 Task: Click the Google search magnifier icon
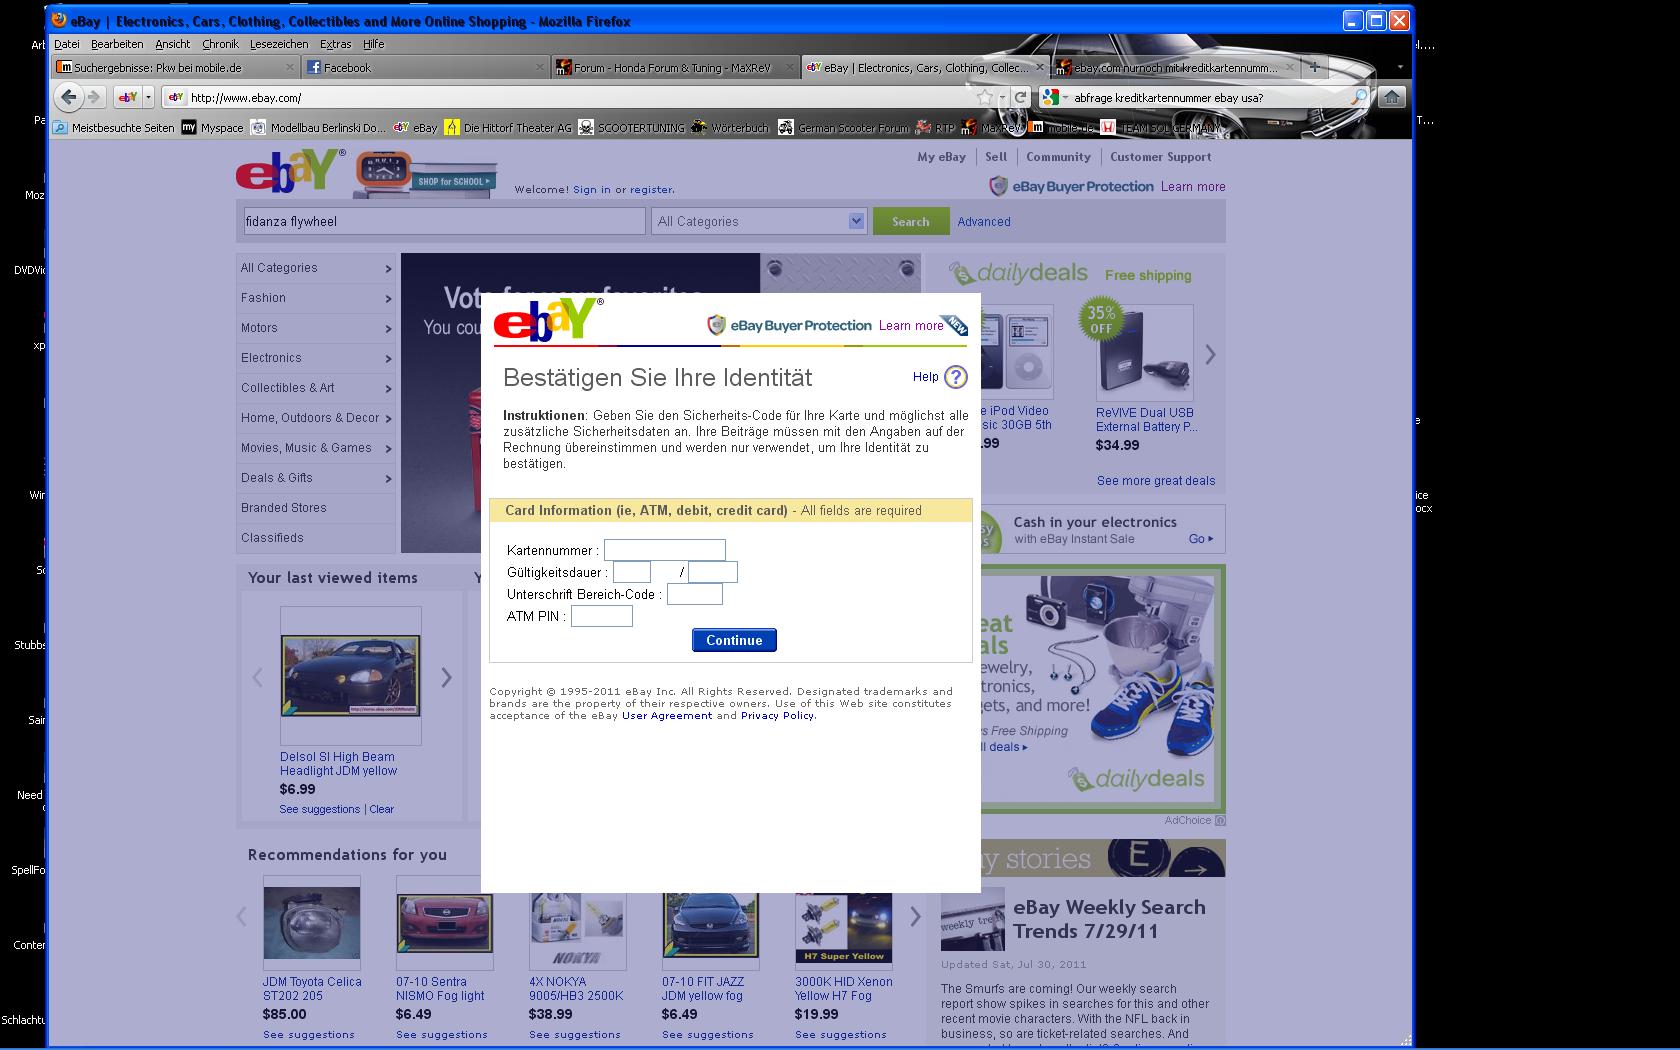click(x=1359, y=97)
